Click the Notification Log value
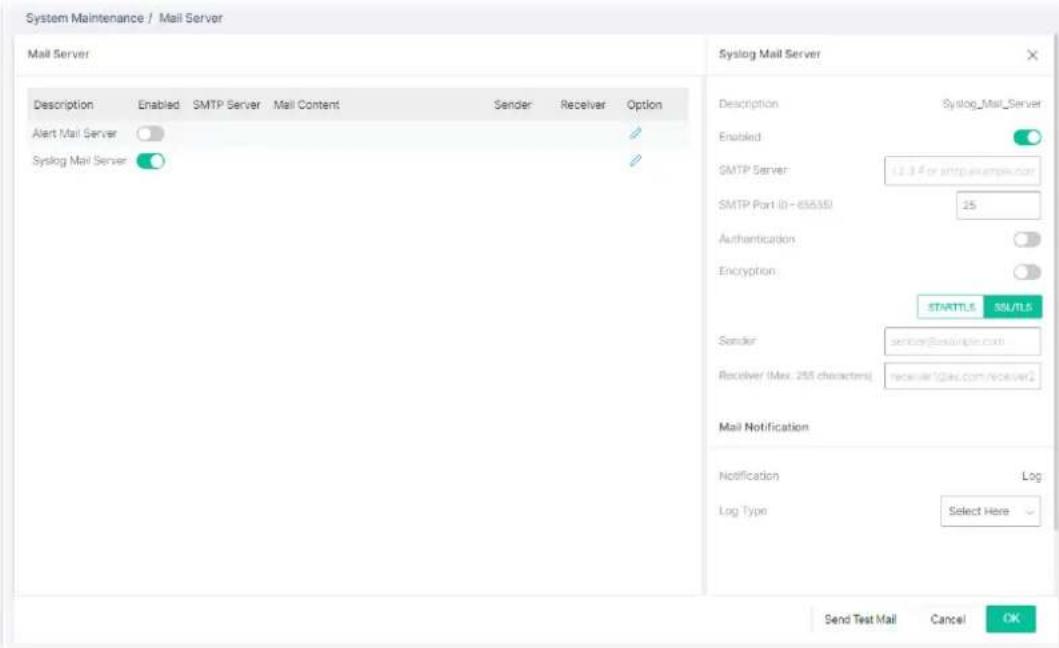The width and height of the screenshot is (1059, 648). coord(1031,476)
